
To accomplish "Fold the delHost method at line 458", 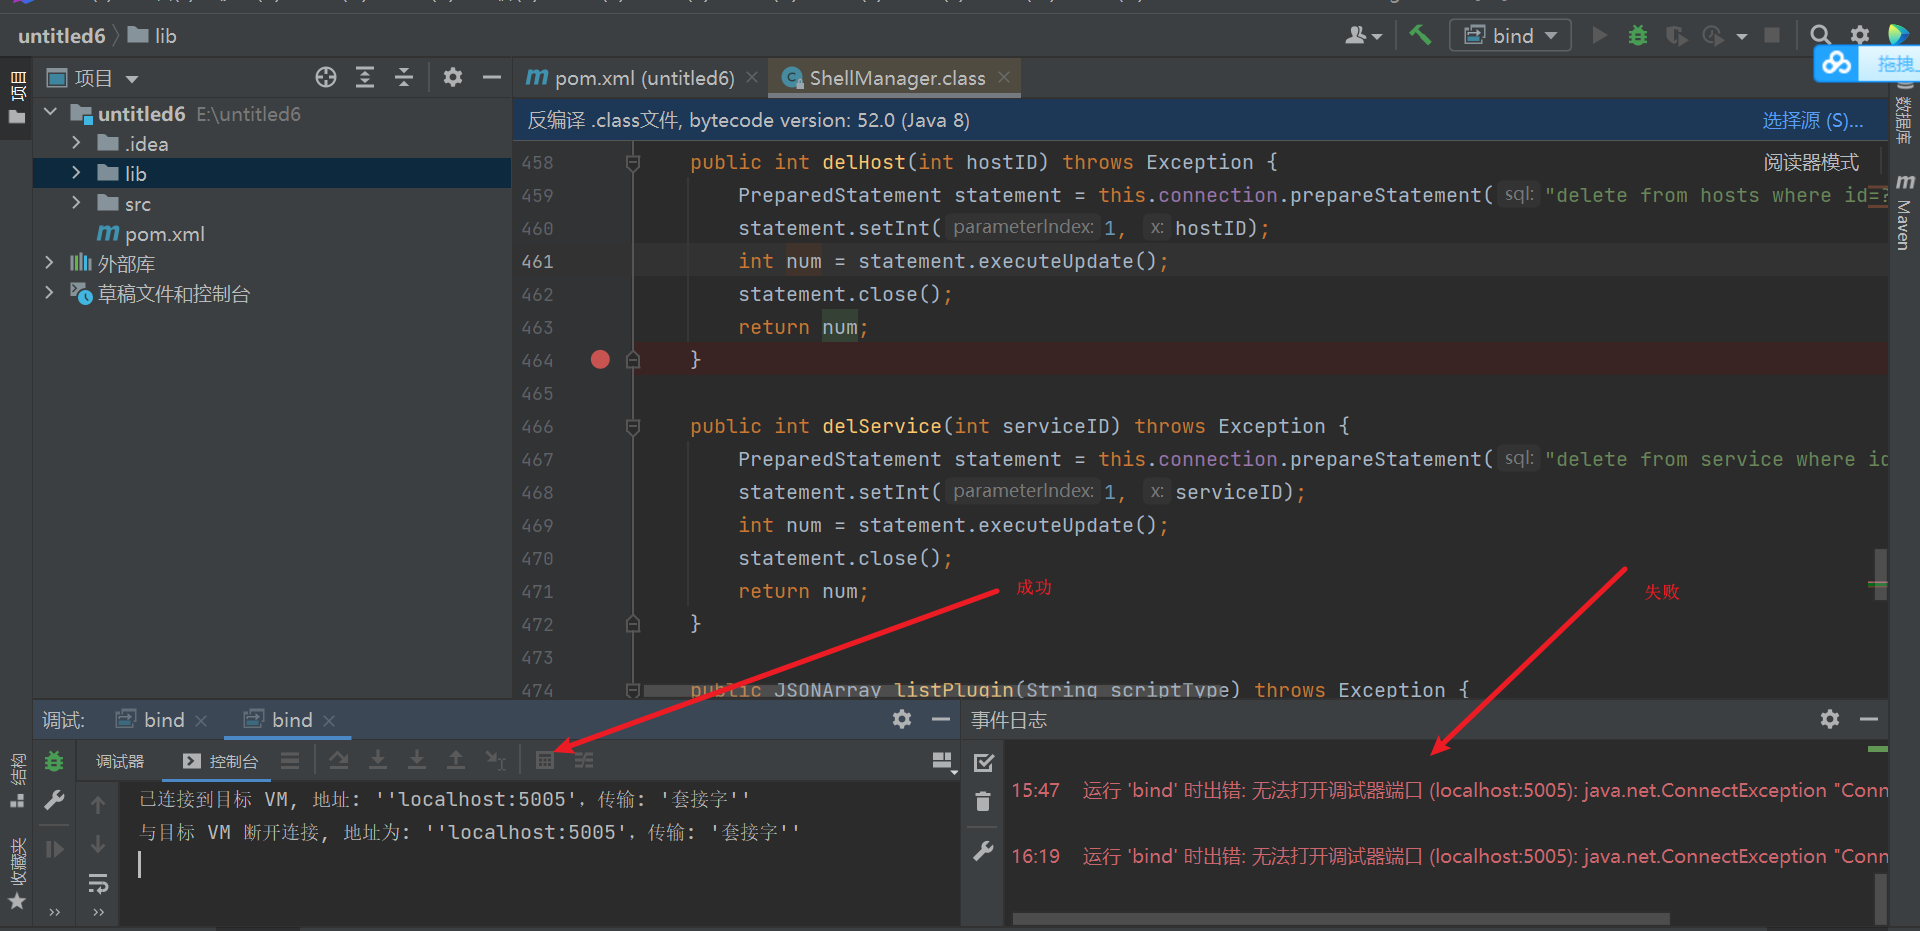I will [x=633, y=162].
